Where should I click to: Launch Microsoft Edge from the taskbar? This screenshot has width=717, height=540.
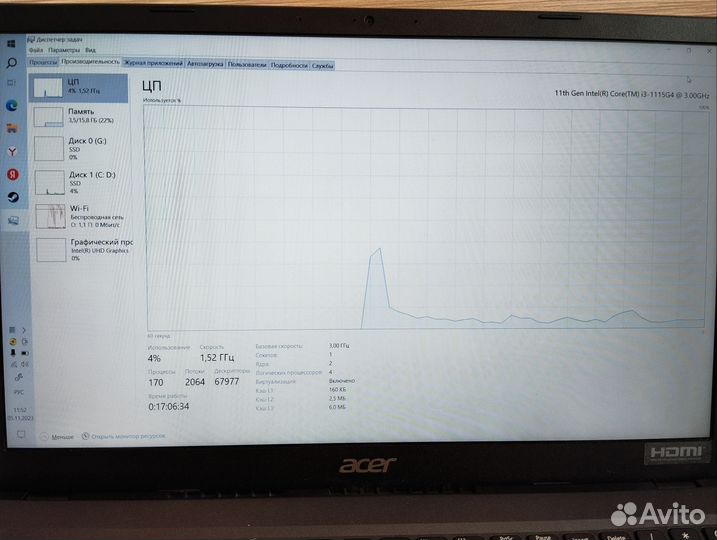(x=12, y=106)
